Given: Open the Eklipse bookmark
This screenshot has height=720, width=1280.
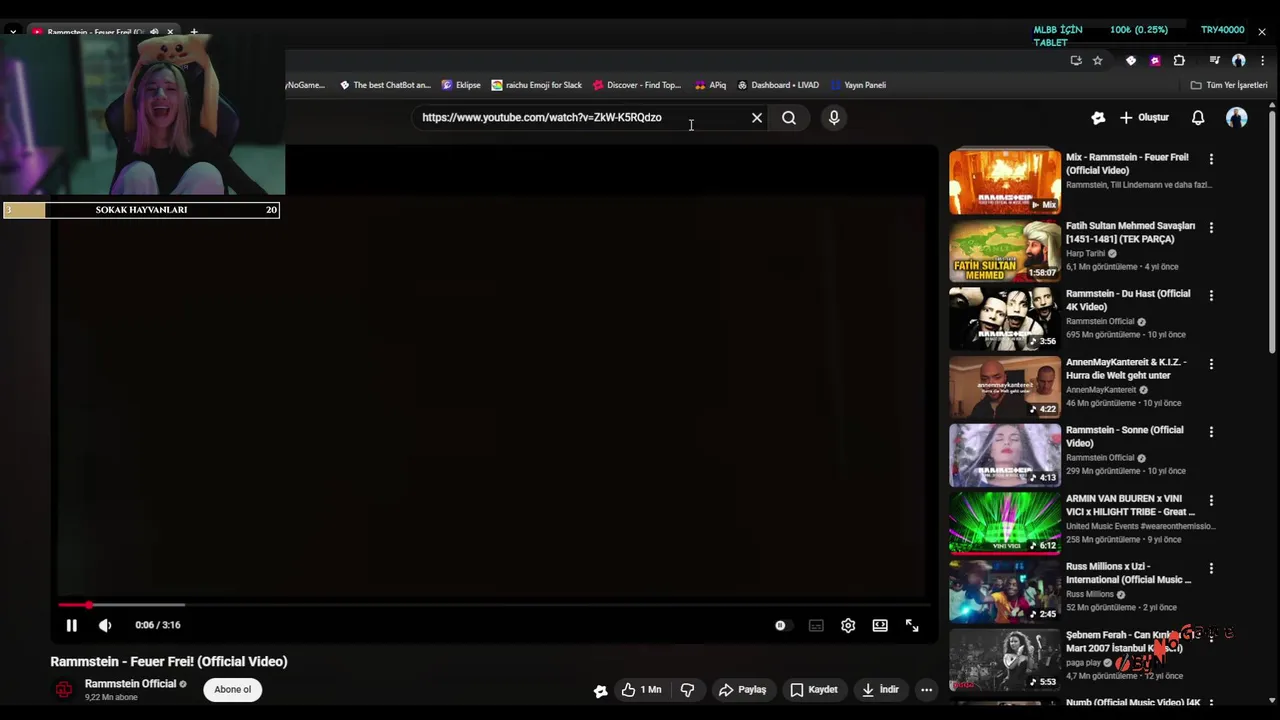Looking at the screenshot, I should pyautogui.click(x=461, y=85).
